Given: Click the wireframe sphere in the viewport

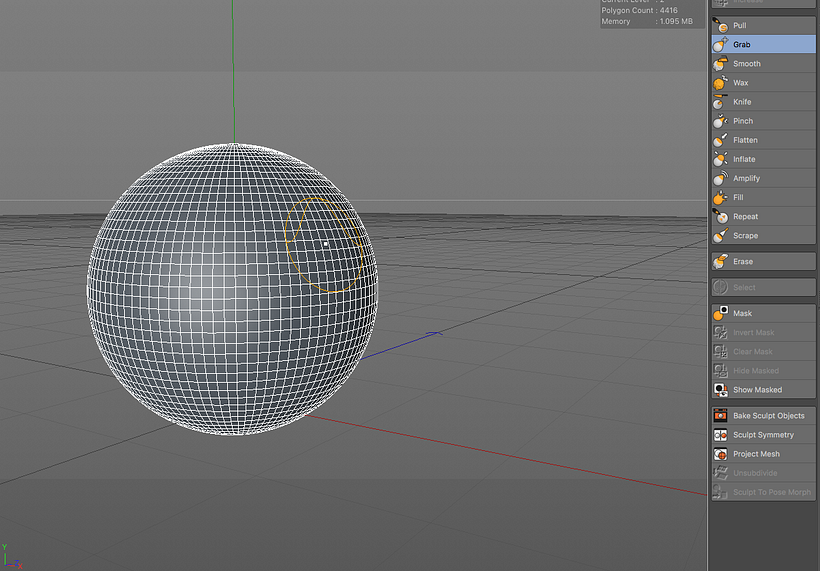Looking at the screenshot, I should tap(232, 289).
